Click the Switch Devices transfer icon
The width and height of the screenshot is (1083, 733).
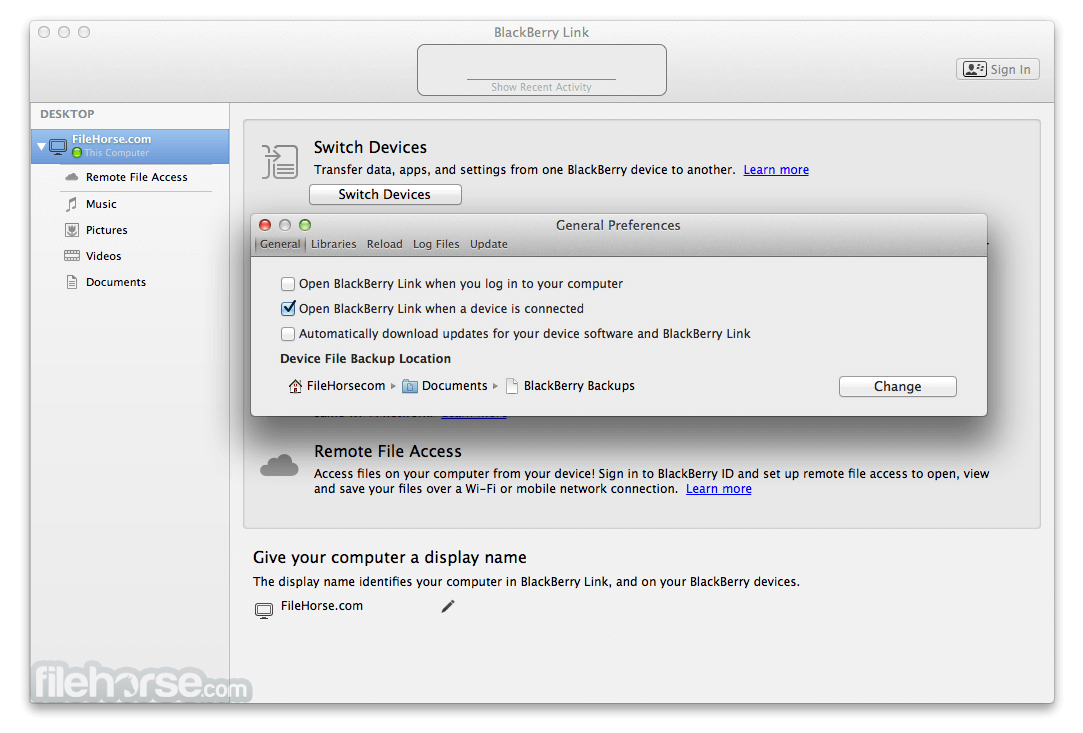[280, 162]
